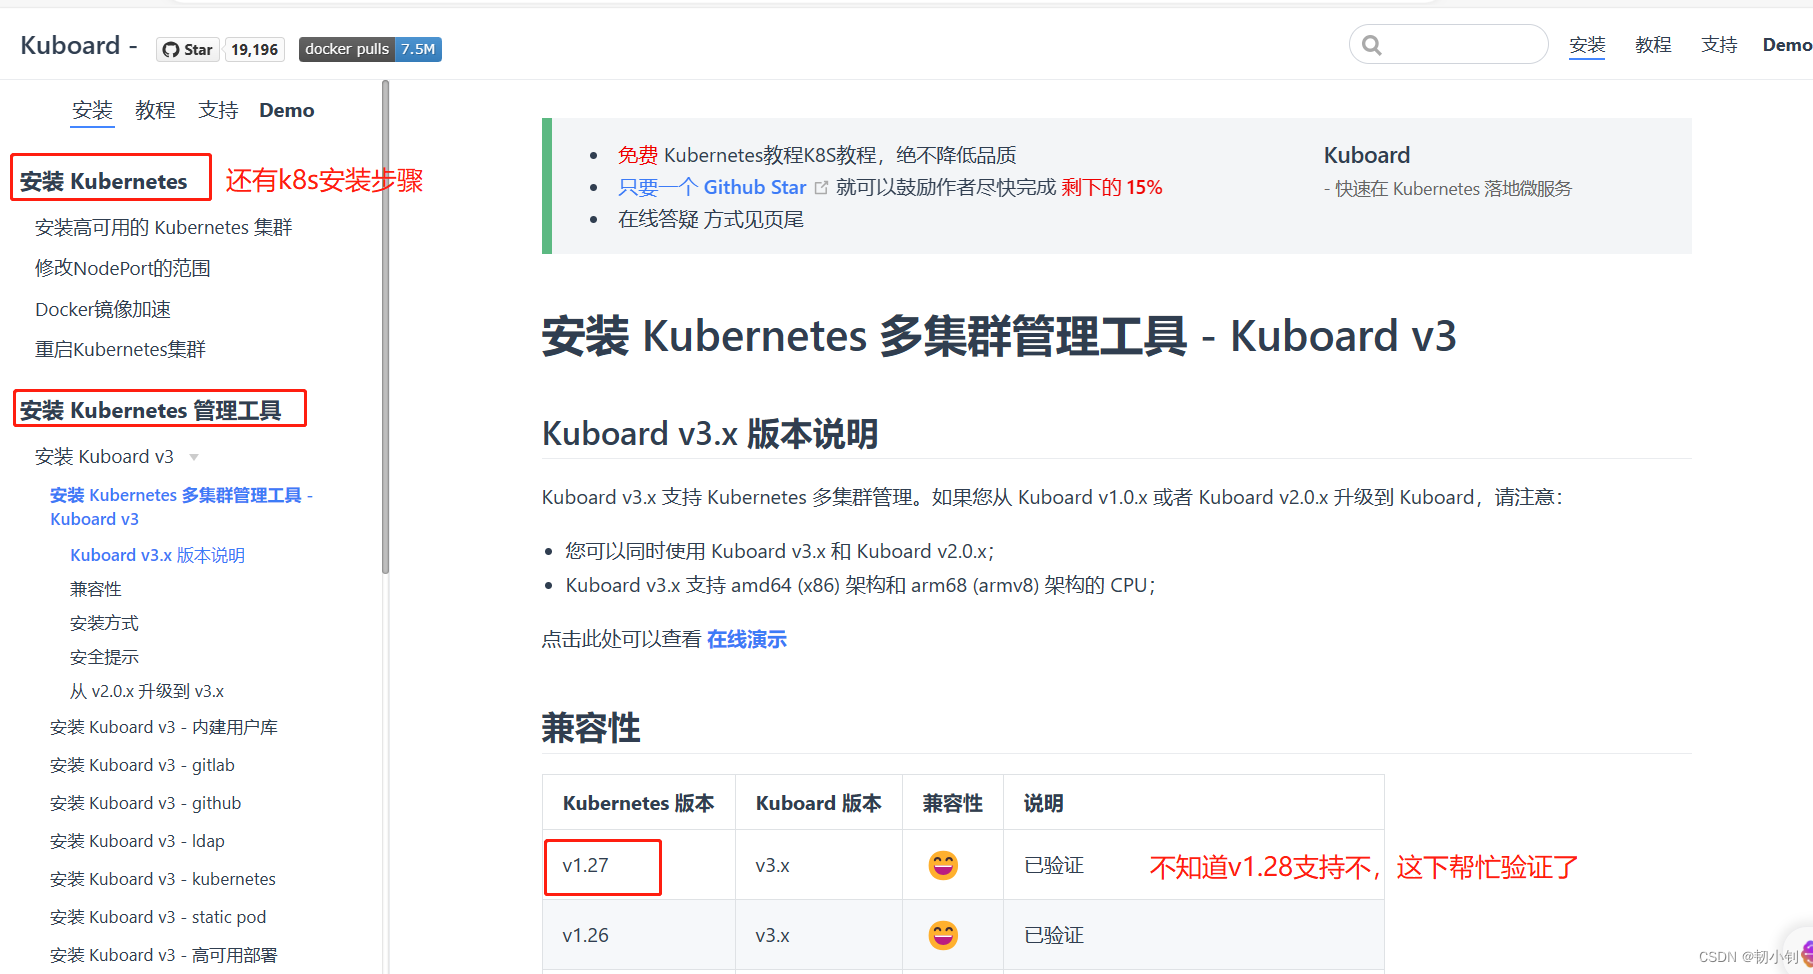Viewport: 1813px width, 974px height.
Task: Click the search magnifier icon
Action: point(1372,45)
